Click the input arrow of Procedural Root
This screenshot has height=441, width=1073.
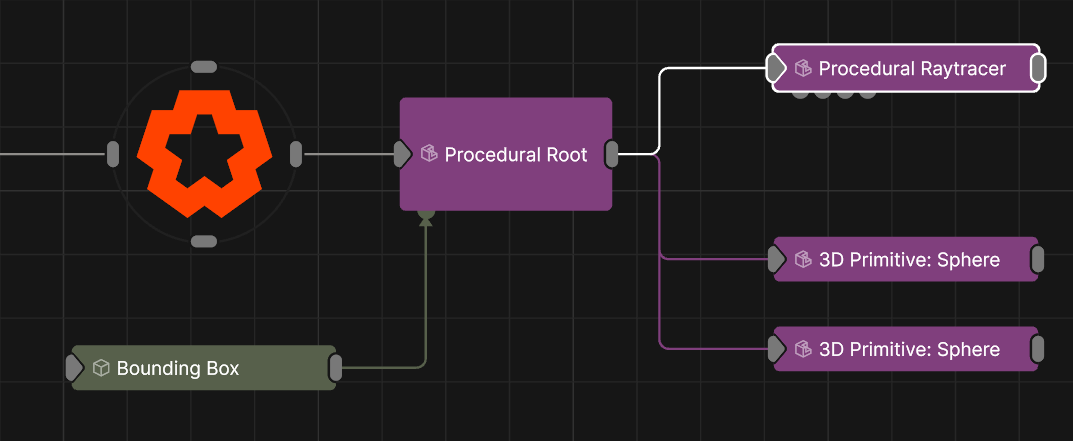402,154
